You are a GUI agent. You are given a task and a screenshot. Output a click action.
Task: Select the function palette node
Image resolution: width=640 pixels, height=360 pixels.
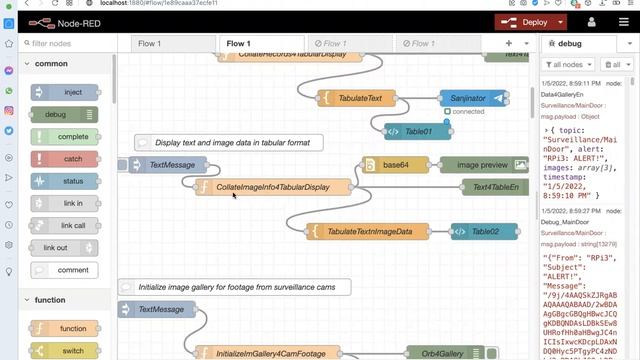[x=64, y=329]
